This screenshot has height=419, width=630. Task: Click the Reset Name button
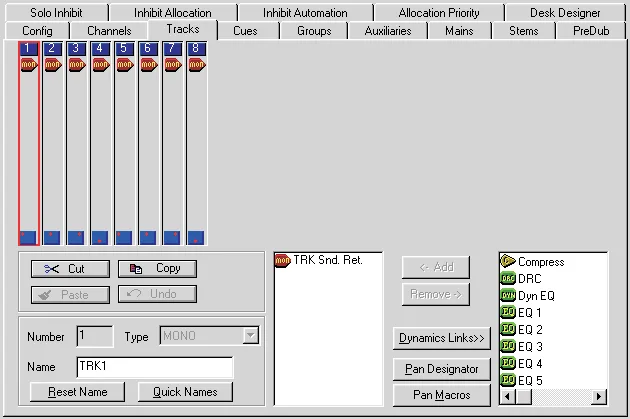coord(78,392)
